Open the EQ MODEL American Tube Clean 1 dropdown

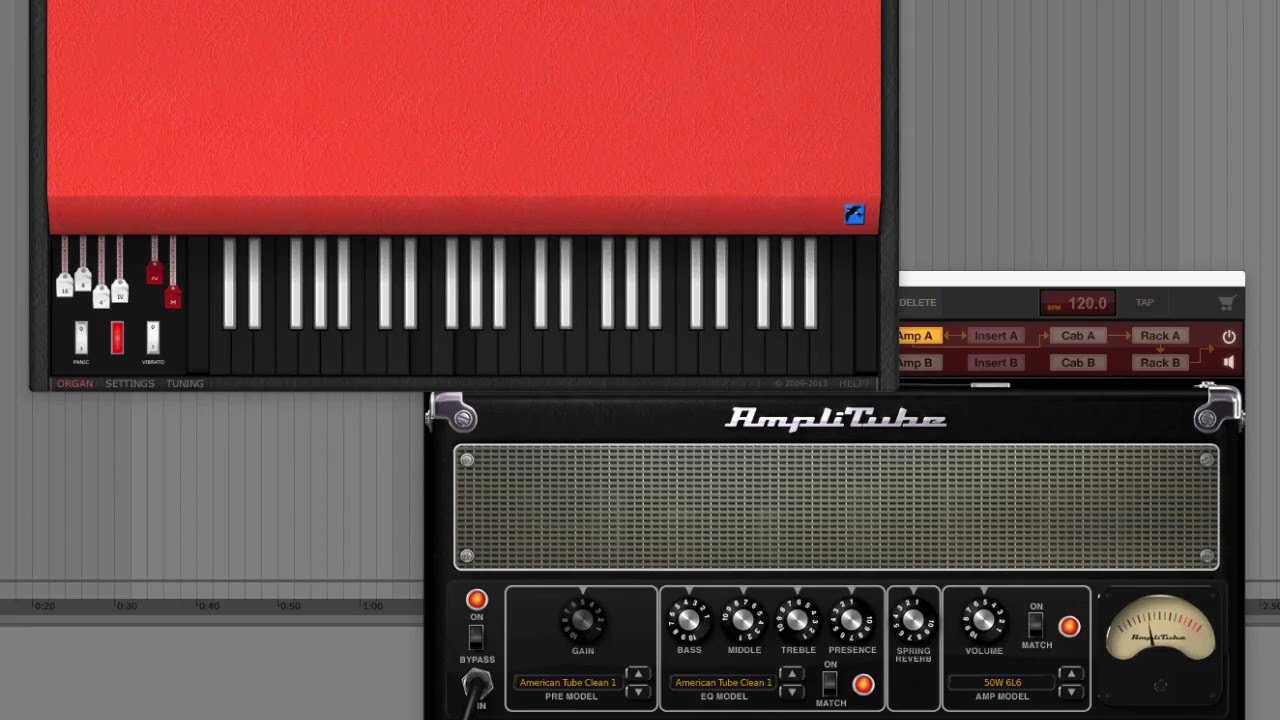pyautogui.click(x=723, y=683)
